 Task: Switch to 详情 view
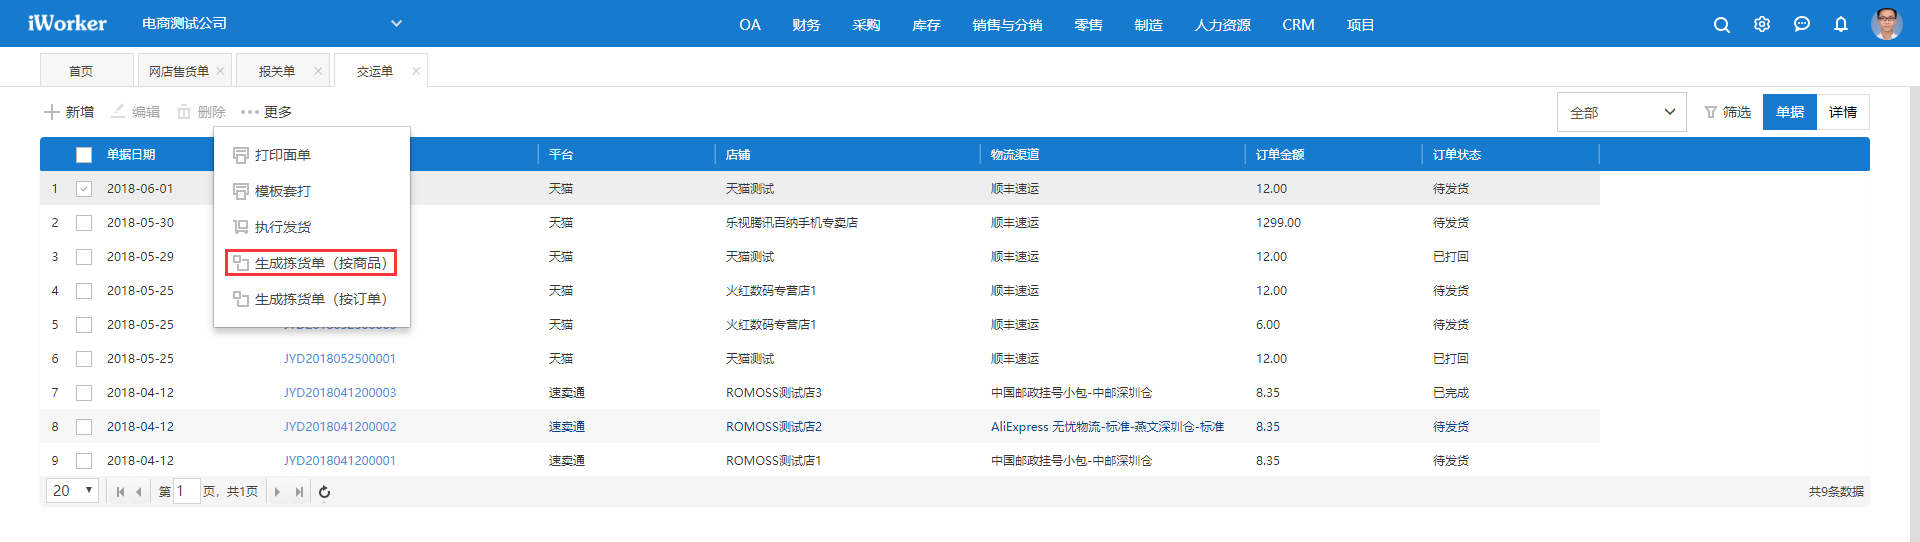tap(1843, 112)
